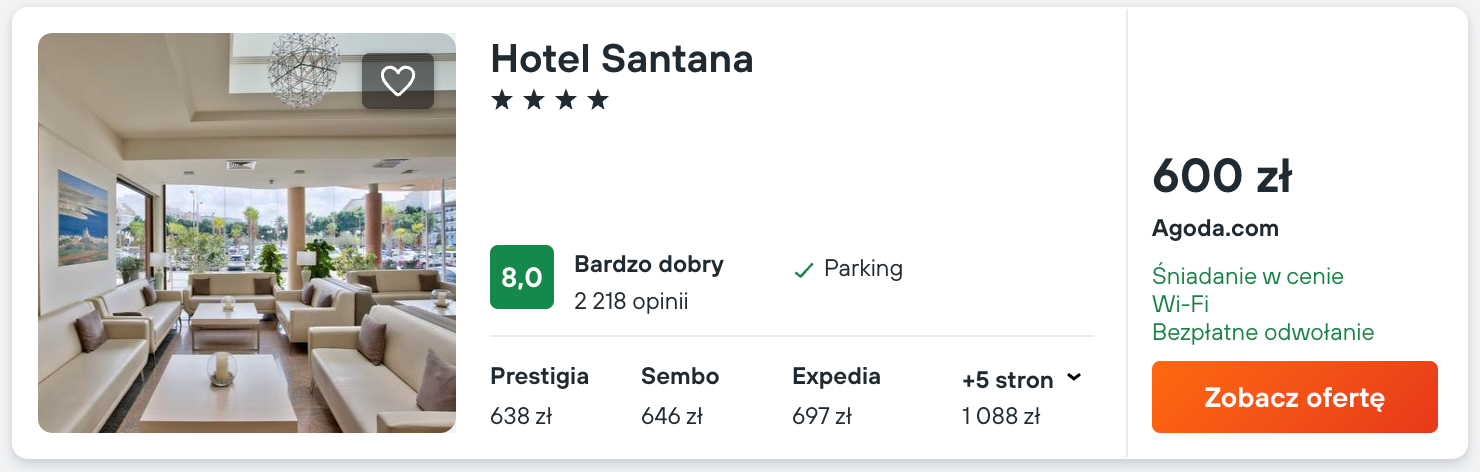Expand the +5 stron chevron arrow

click(x=1074, y=378)
